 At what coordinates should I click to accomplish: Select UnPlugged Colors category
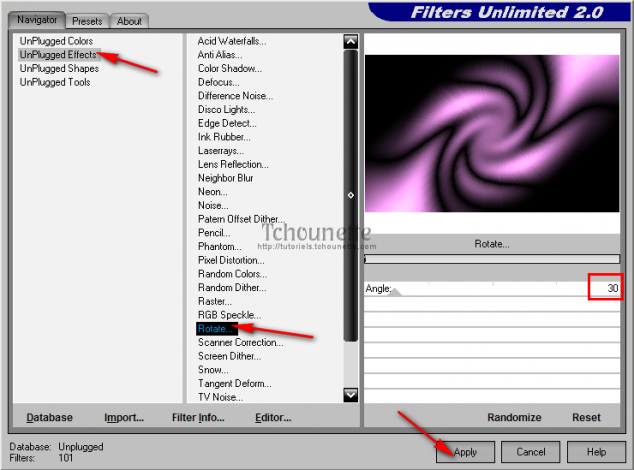[55, 41]
